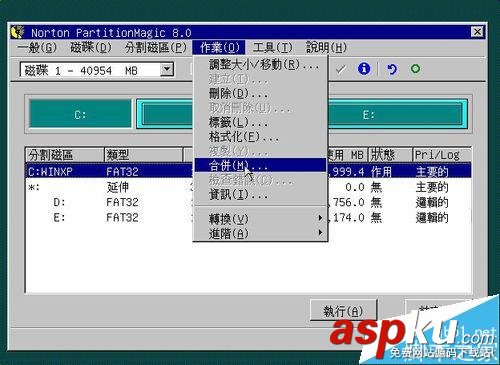Expand the 轉換(V) submenu

click(260, 219)
